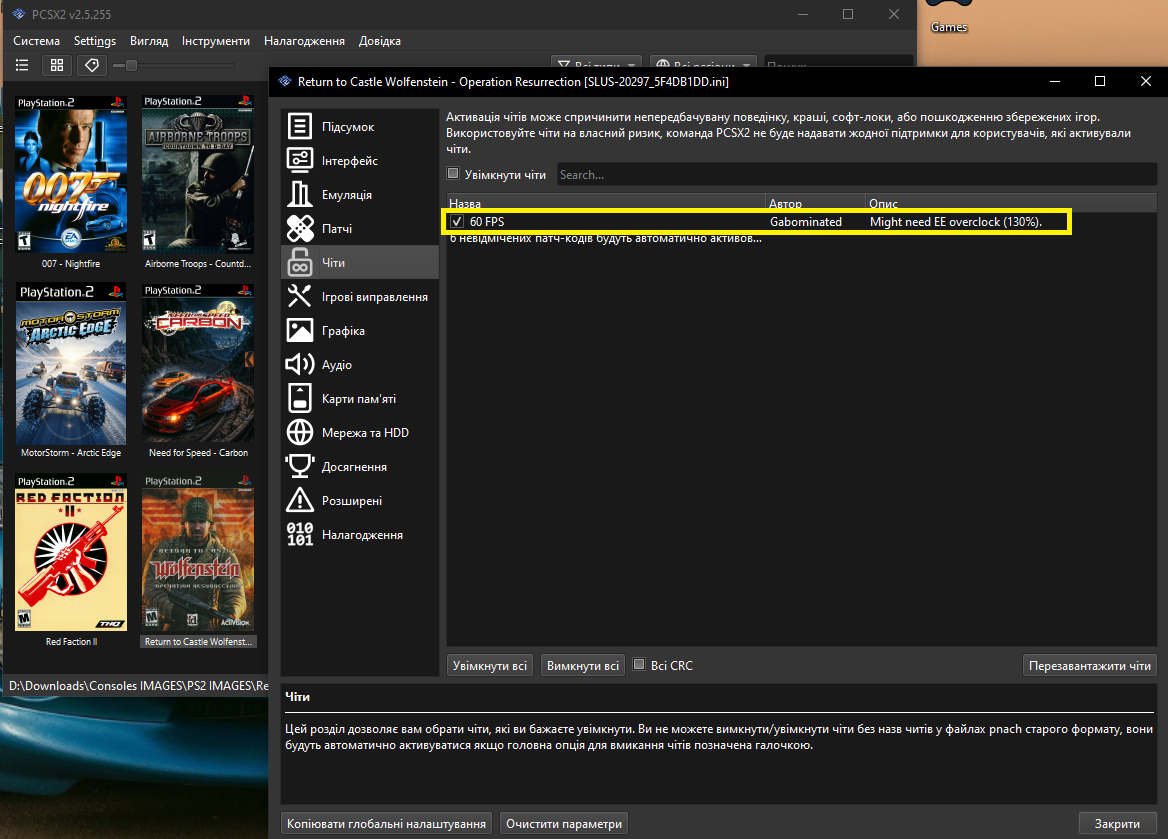This screenshot has width=1168, height=839.
Task: Open the Система menu
Action: point(36,41)
